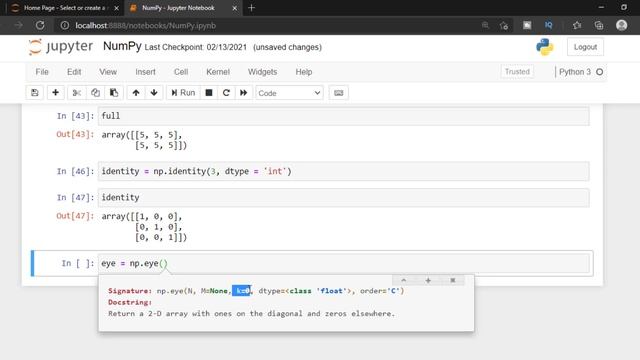Click the Logout button
Image resolution: width=640 pixels, height=360 pixels.
pos(585,47)
